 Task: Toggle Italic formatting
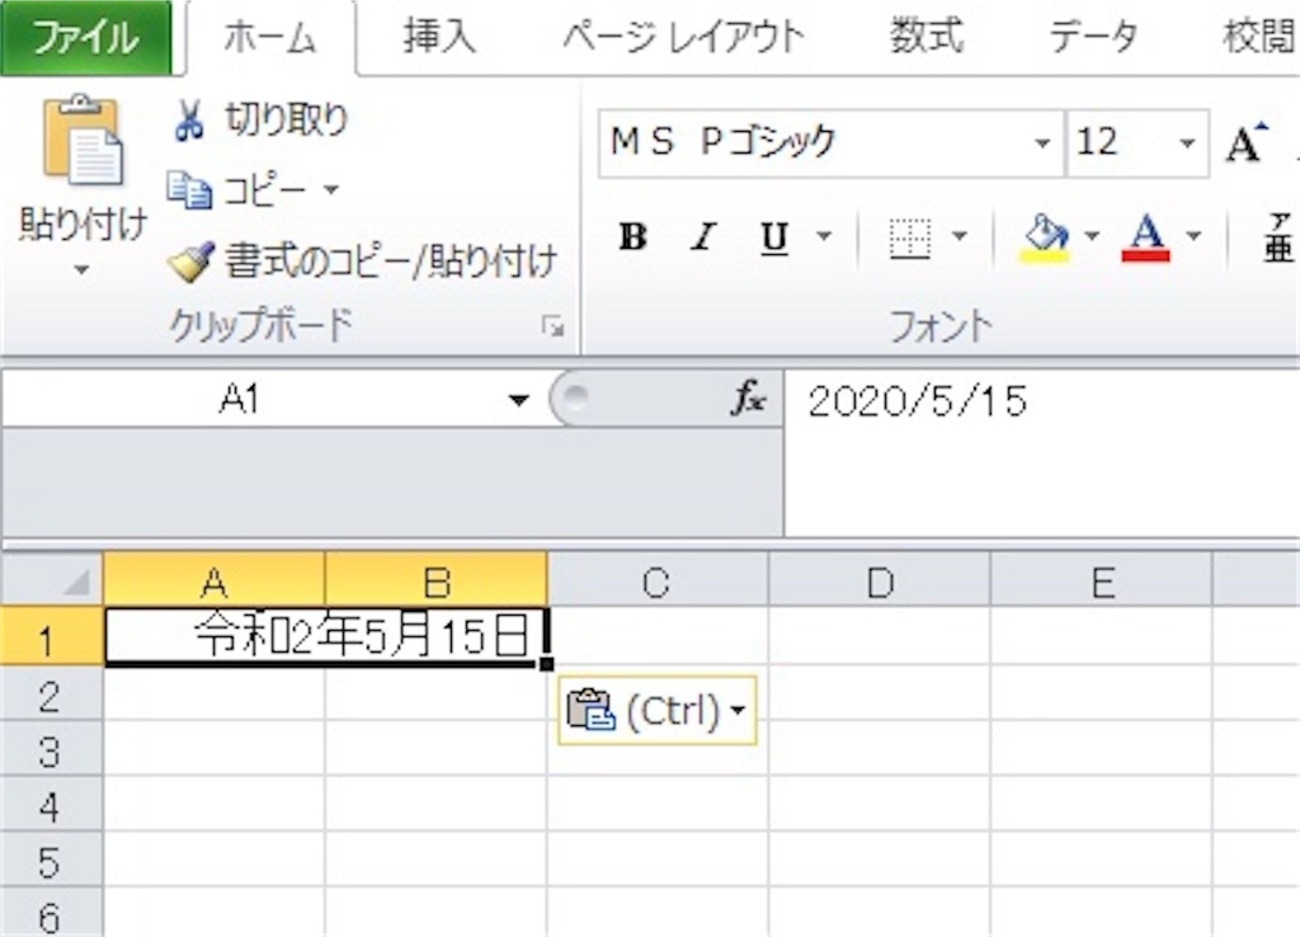[x=704, y=237]
